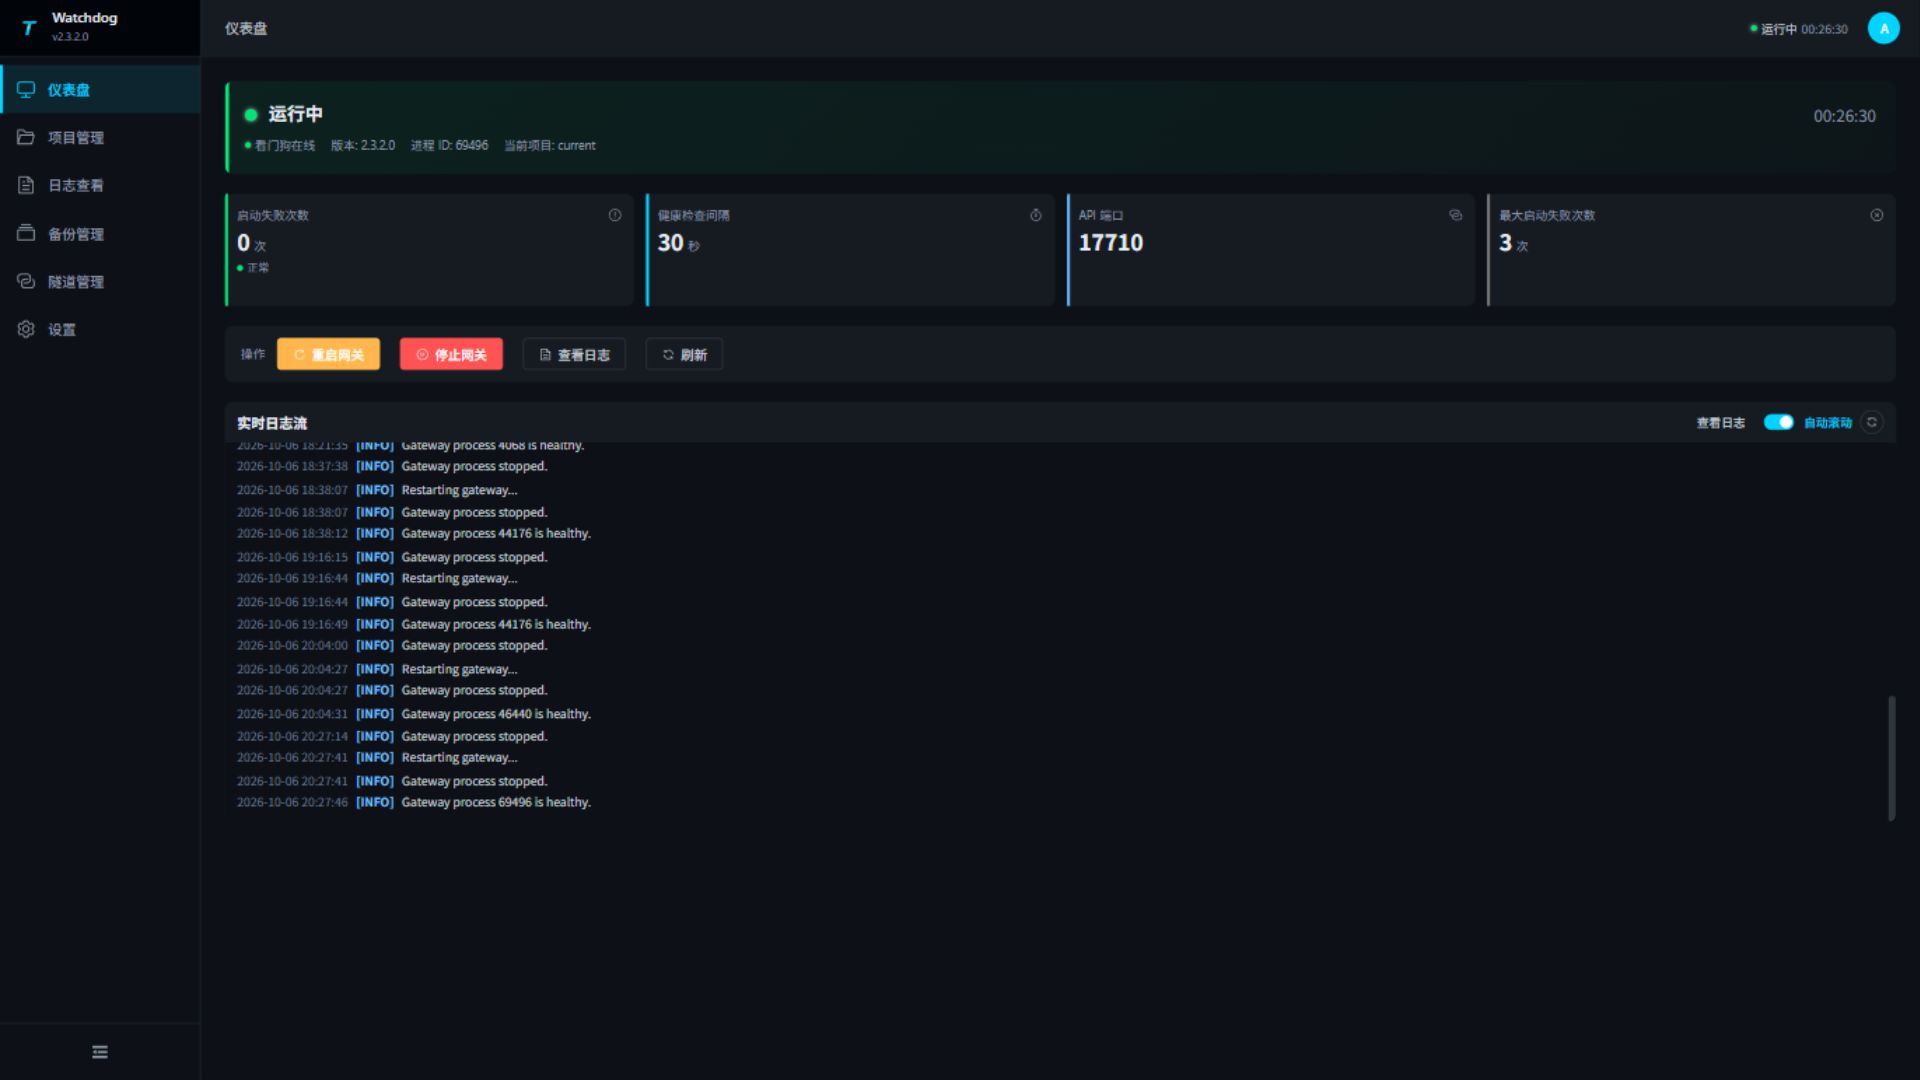The height and width of the screenshot is (1080, 1920).
Task: Click 查看日志 button in operations bar
Action: (574, 354)
